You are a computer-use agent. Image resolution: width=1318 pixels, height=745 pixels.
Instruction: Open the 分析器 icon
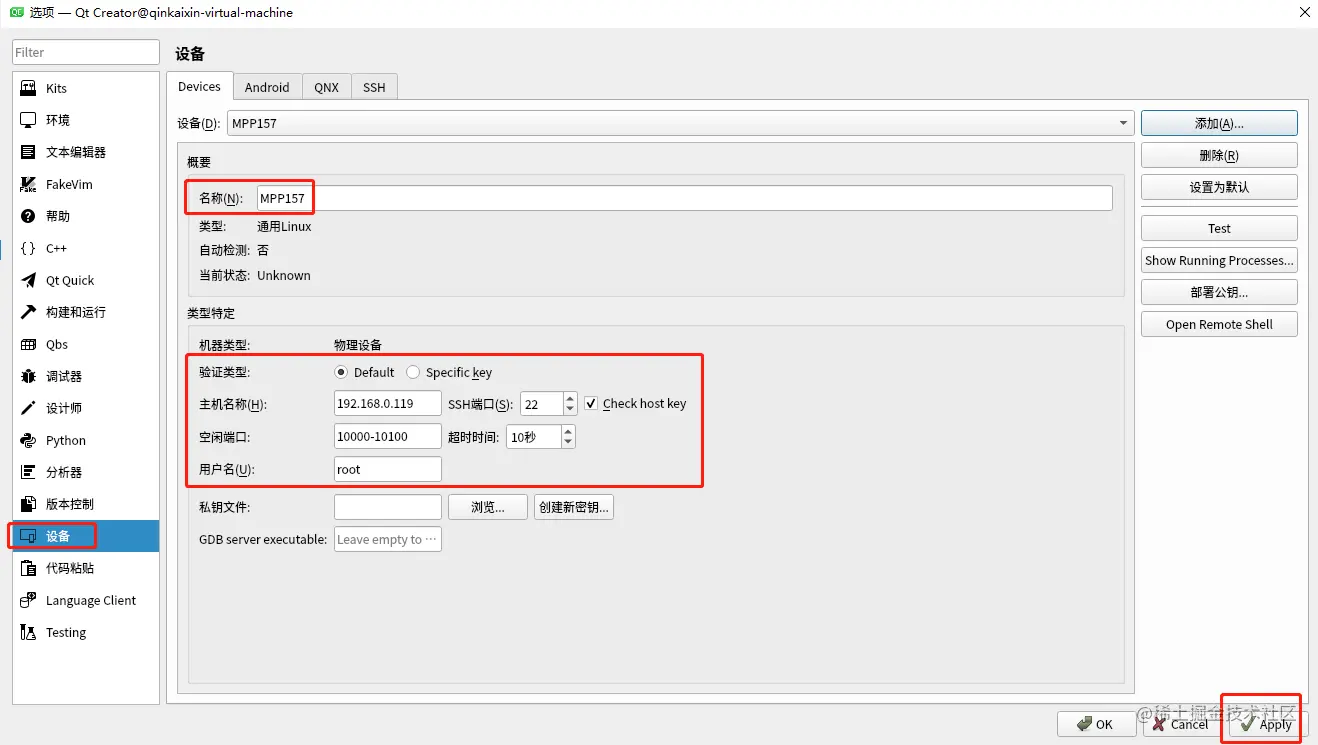coord(28,472)
